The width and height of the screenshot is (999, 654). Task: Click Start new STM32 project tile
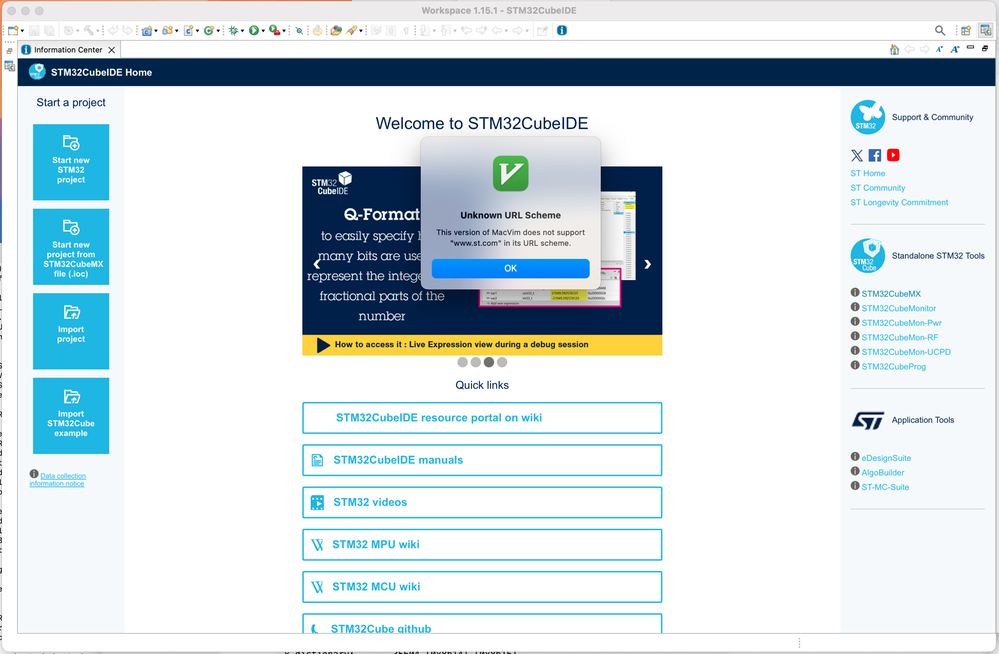pos(71,162)
